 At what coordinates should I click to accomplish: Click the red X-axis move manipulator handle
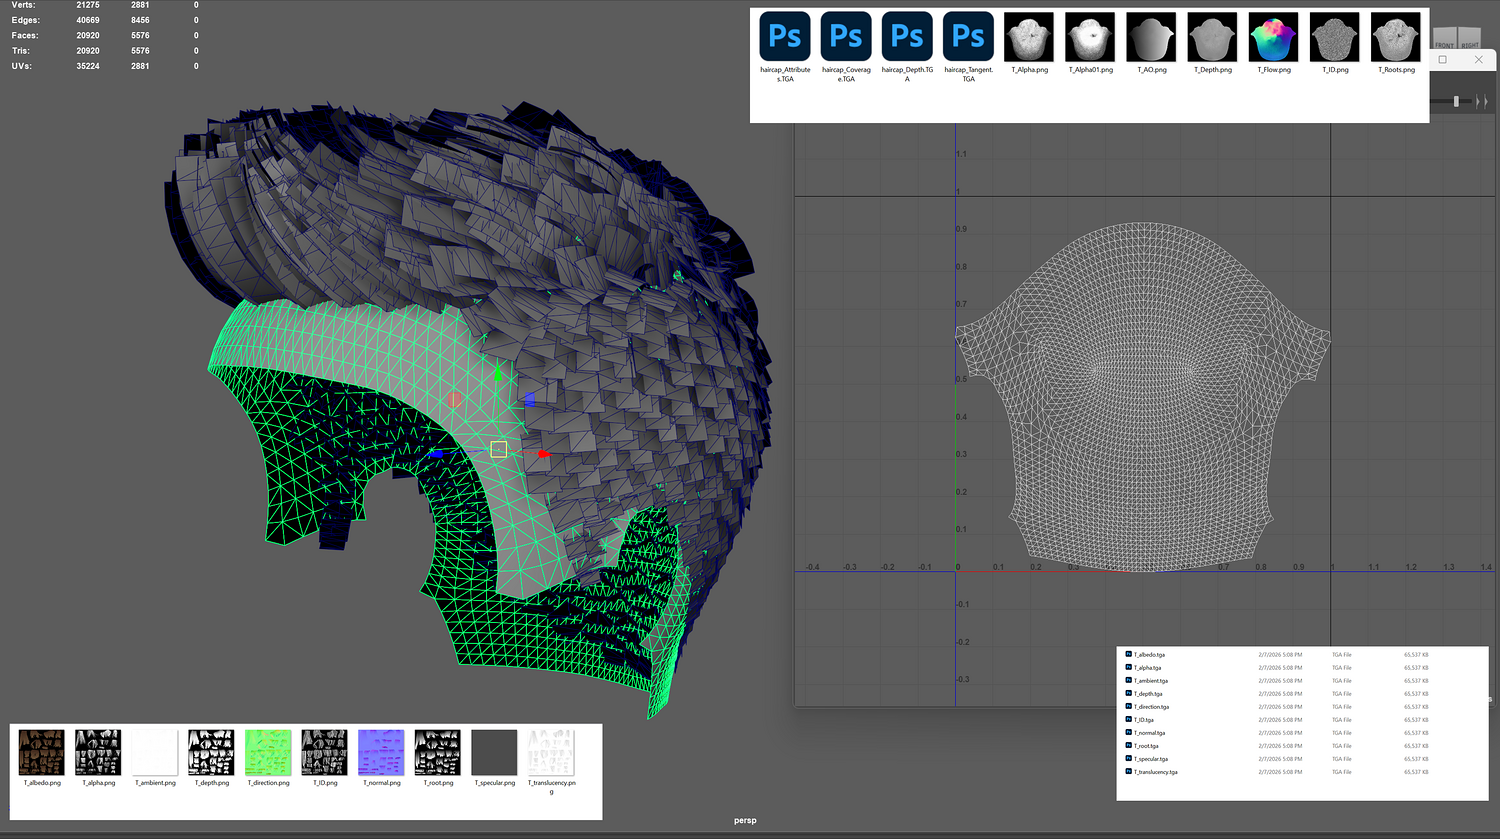(543, 454)
